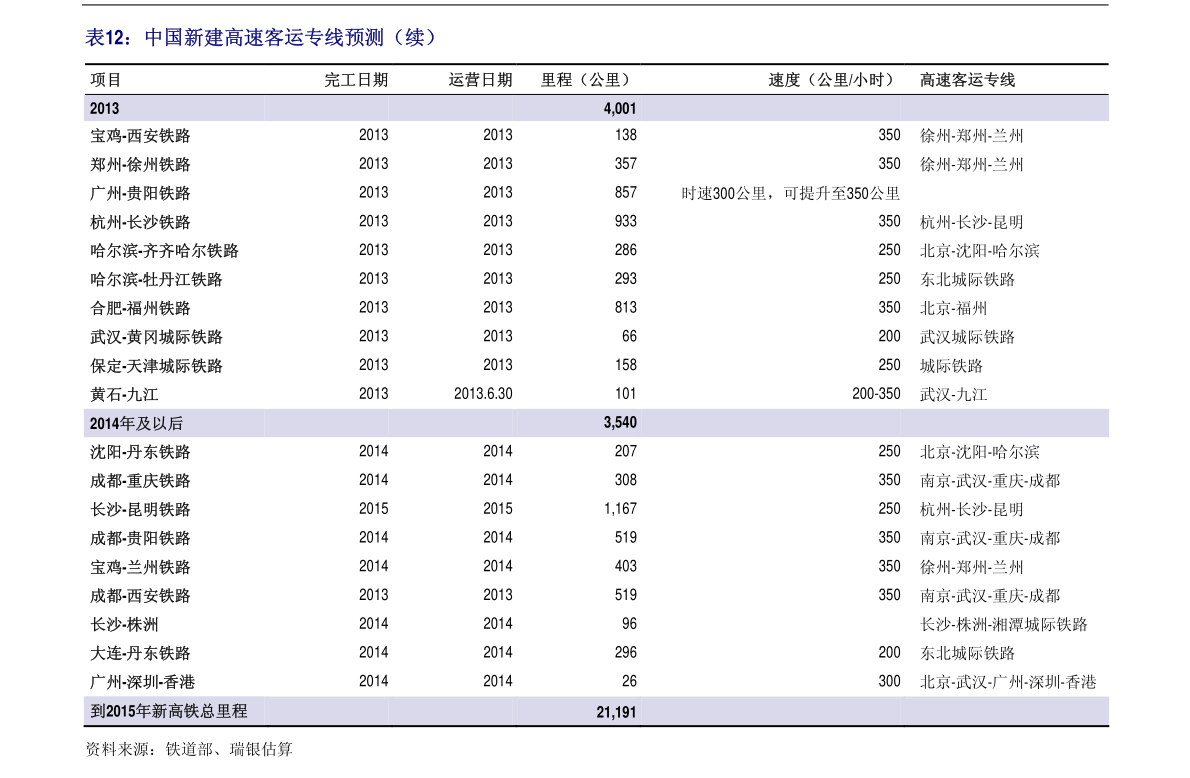Click the 高速客运专线 column header
Screen dimensions: 1190x778
click(960, 80)
